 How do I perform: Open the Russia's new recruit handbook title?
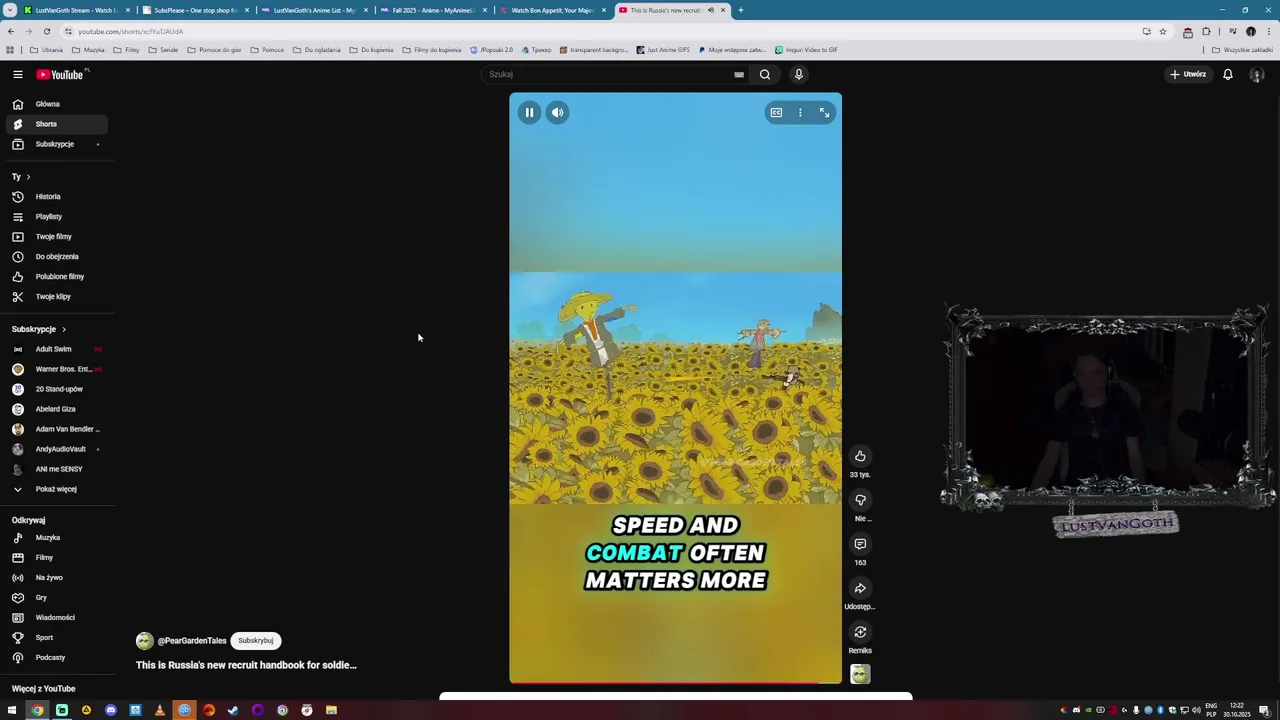pos(246,665)
